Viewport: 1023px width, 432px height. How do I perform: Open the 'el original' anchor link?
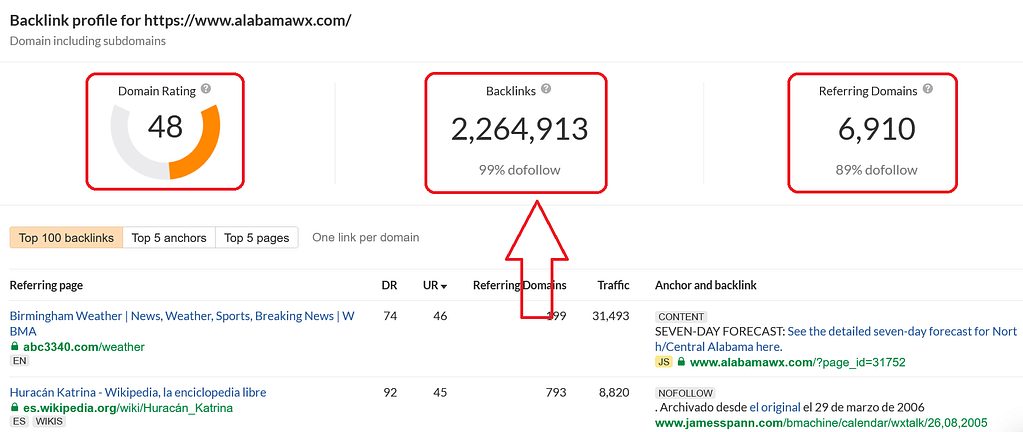point(776,407)
